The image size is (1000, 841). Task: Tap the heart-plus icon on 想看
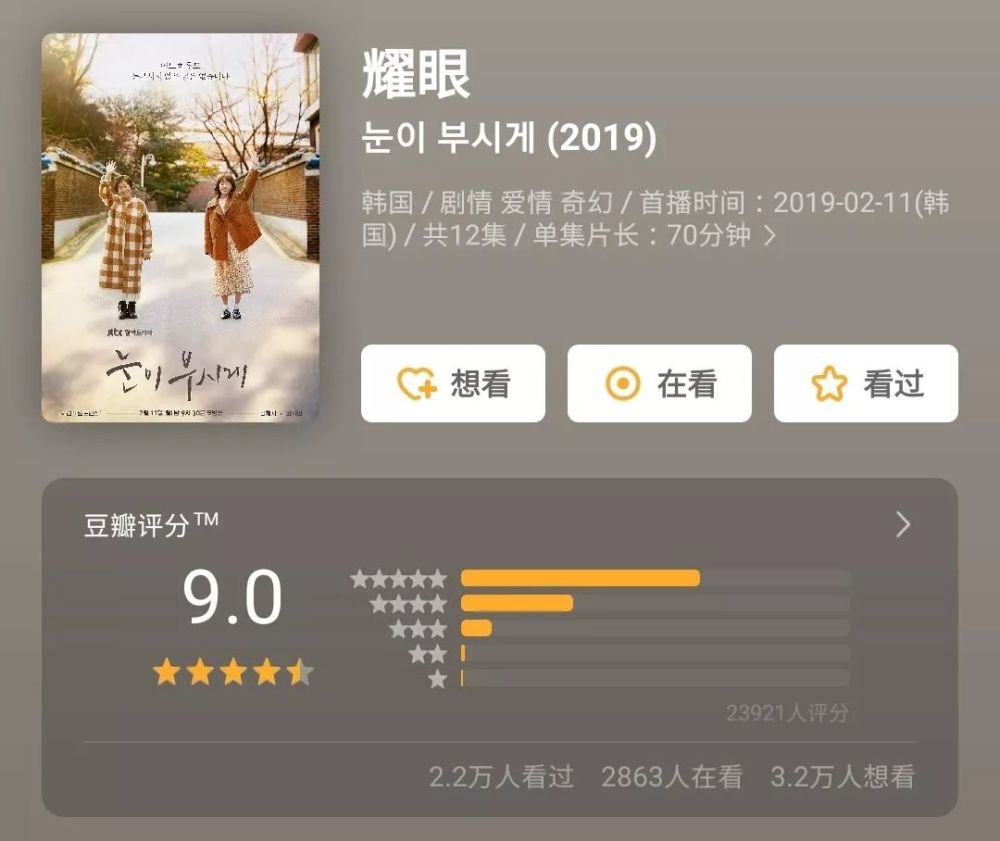[x=416, y=384]
